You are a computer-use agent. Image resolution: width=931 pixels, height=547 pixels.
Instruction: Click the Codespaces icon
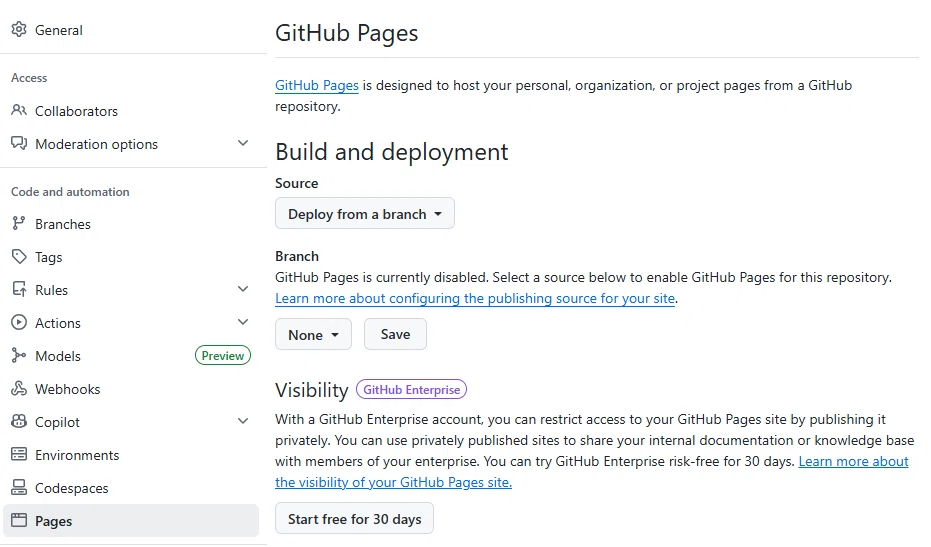(19, 488)
